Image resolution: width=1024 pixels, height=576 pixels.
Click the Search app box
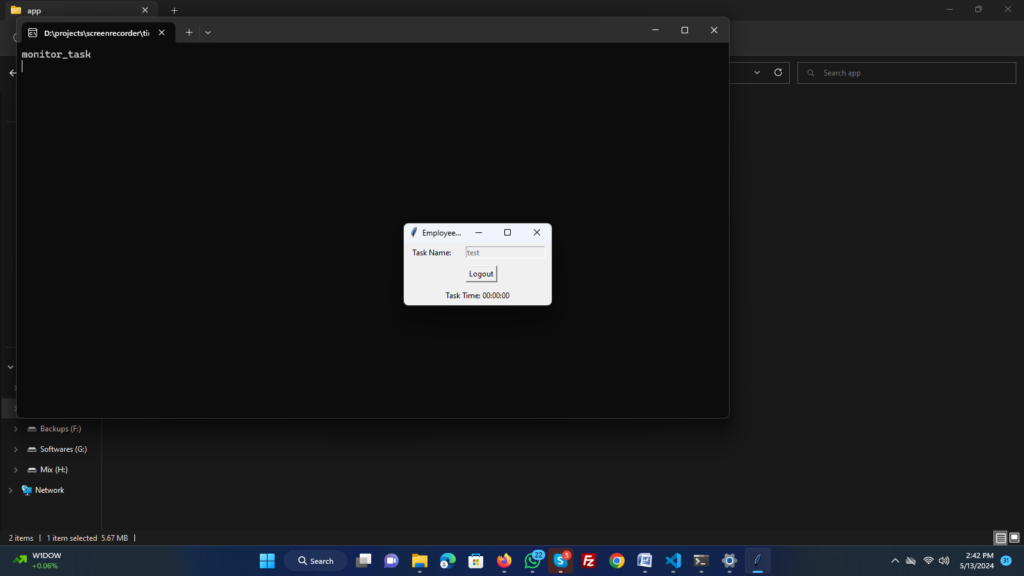pyautogui.click(x=905, y=73)
